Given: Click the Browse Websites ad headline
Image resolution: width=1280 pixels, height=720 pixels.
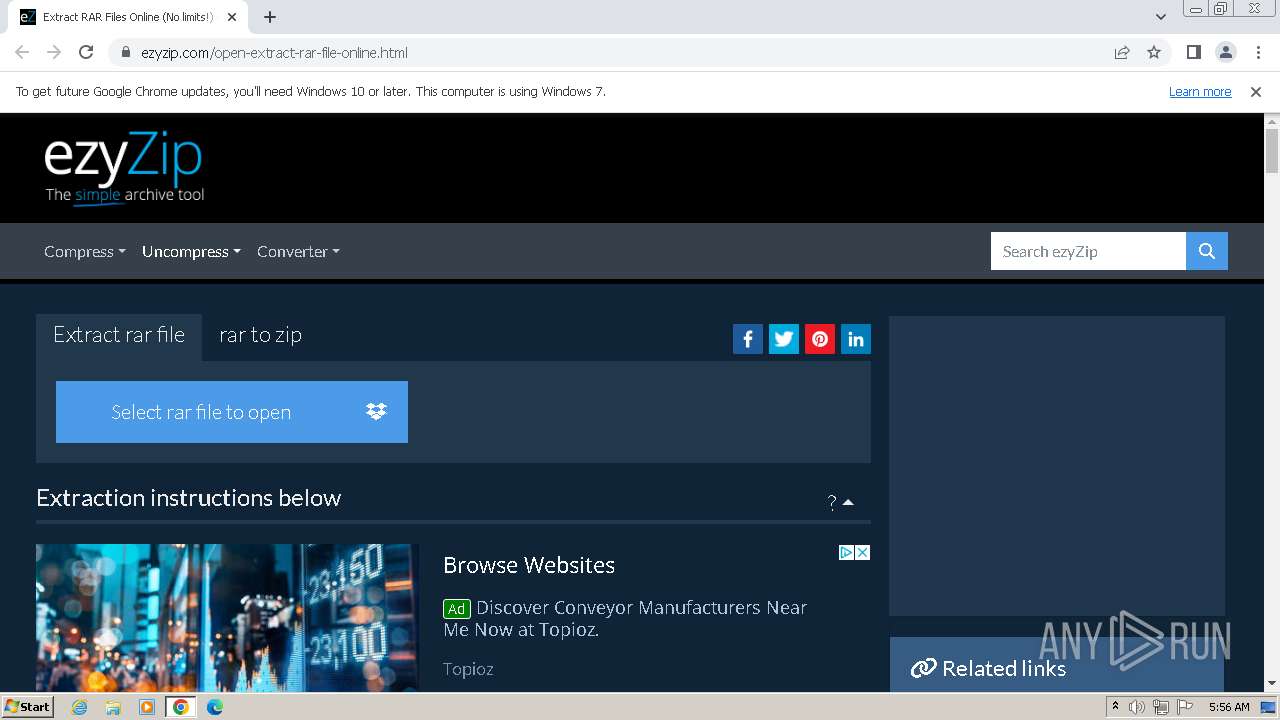Looking at the screenshot, I should point(529,565).
